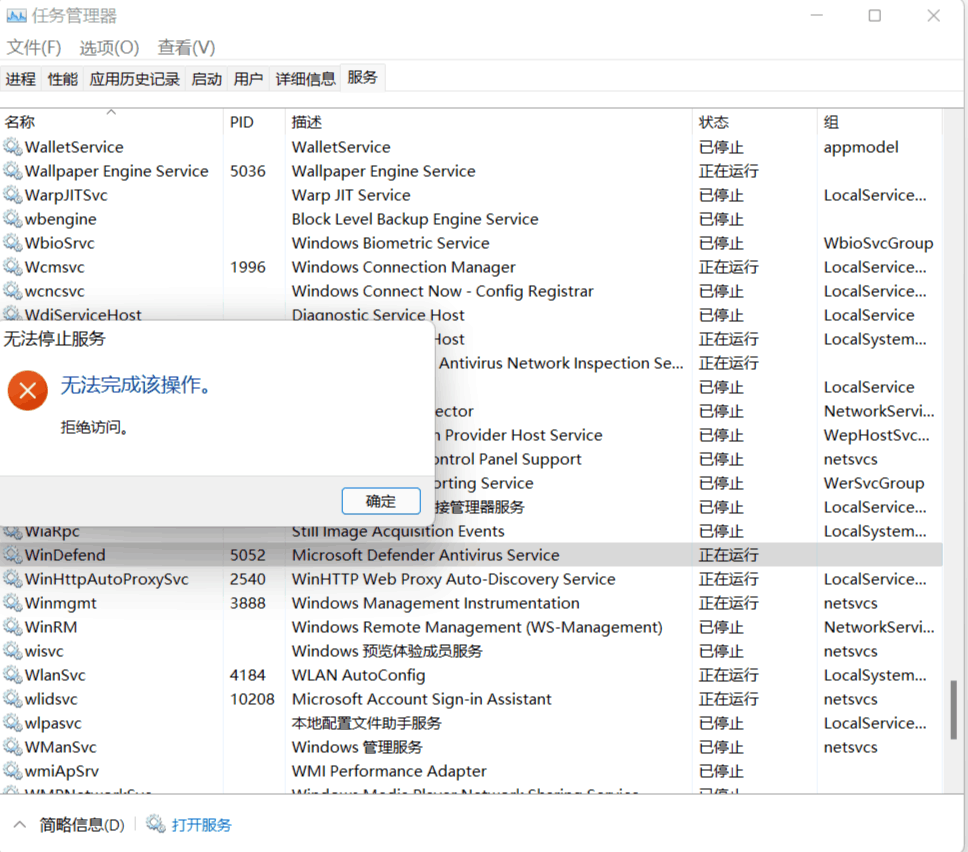Click the wcncsvc service gear icon

point(13,291)
